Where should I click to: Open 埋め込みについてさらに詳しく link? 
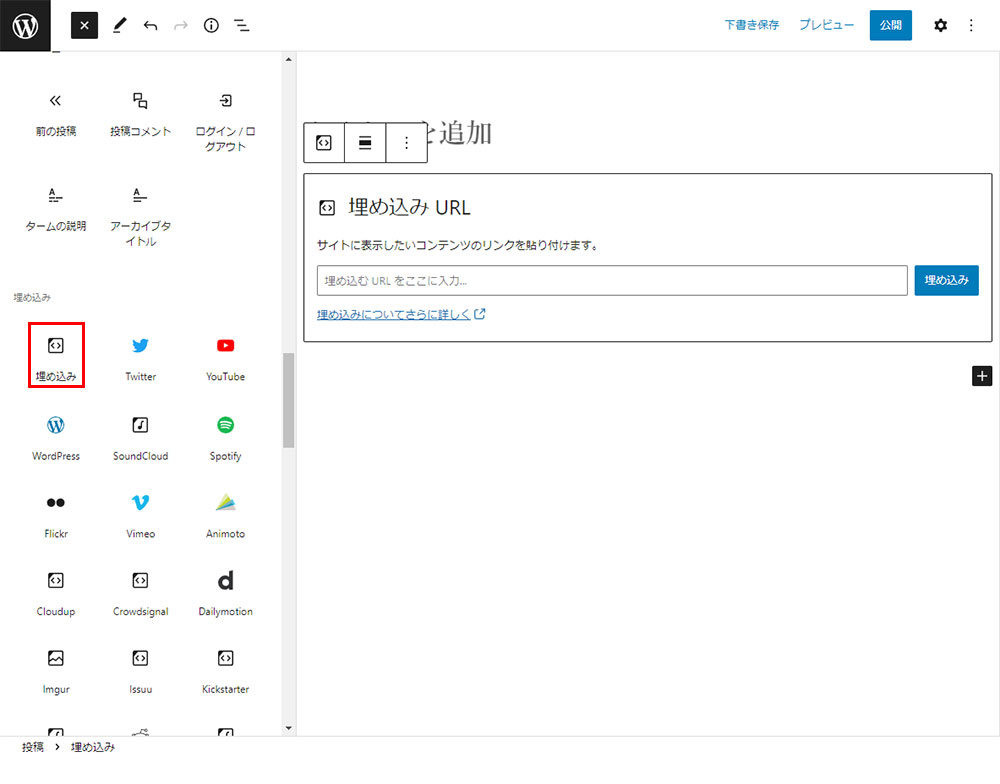pyautogui.click(x=401, y=314)
